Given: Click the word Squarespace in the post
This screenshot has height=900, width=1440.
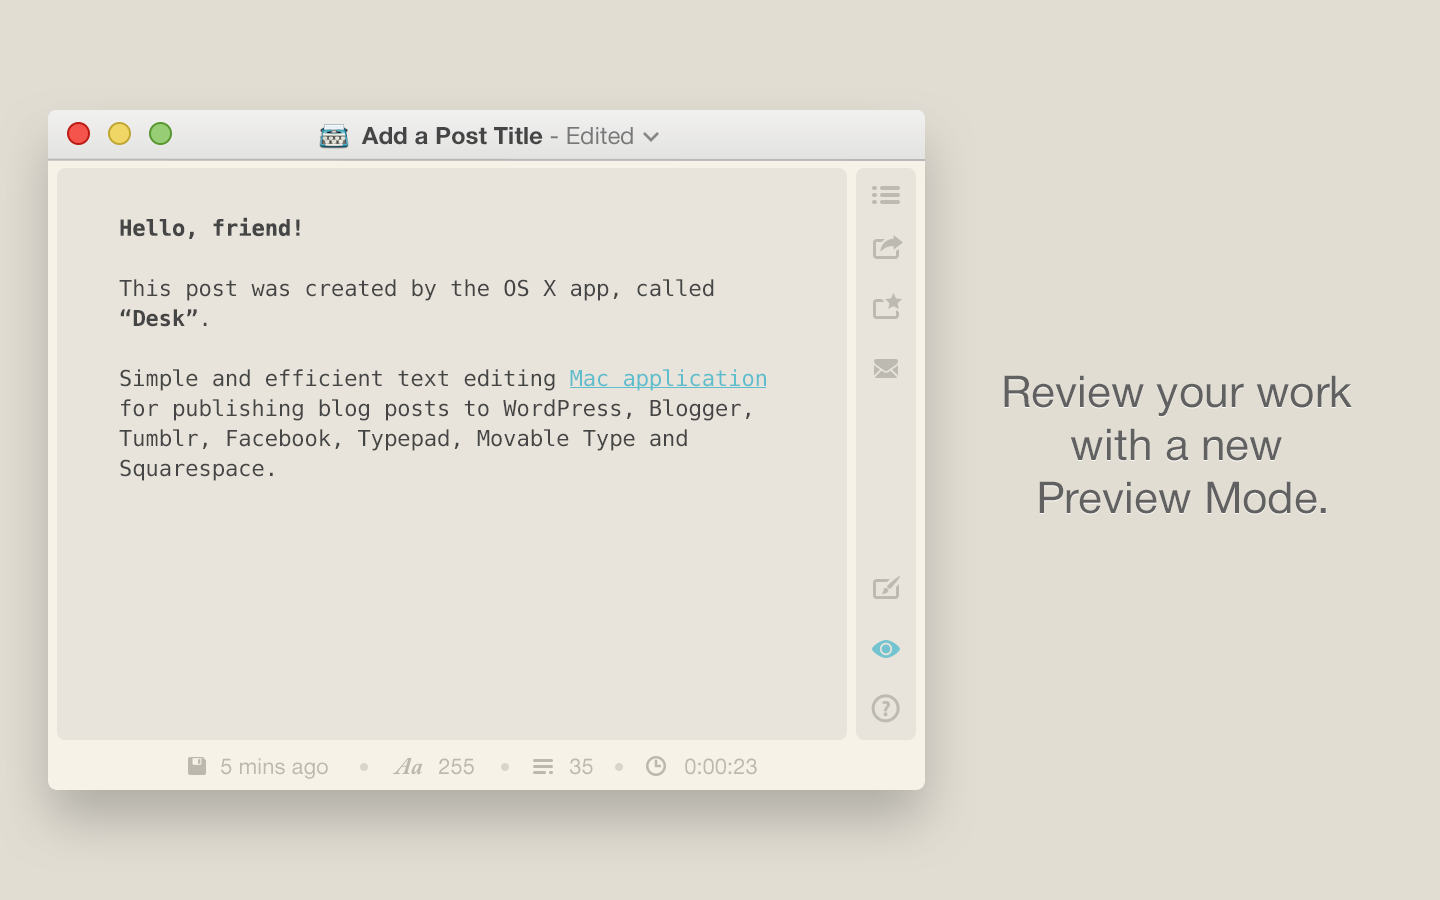Looking at the screenshot, I should point(192,468).
